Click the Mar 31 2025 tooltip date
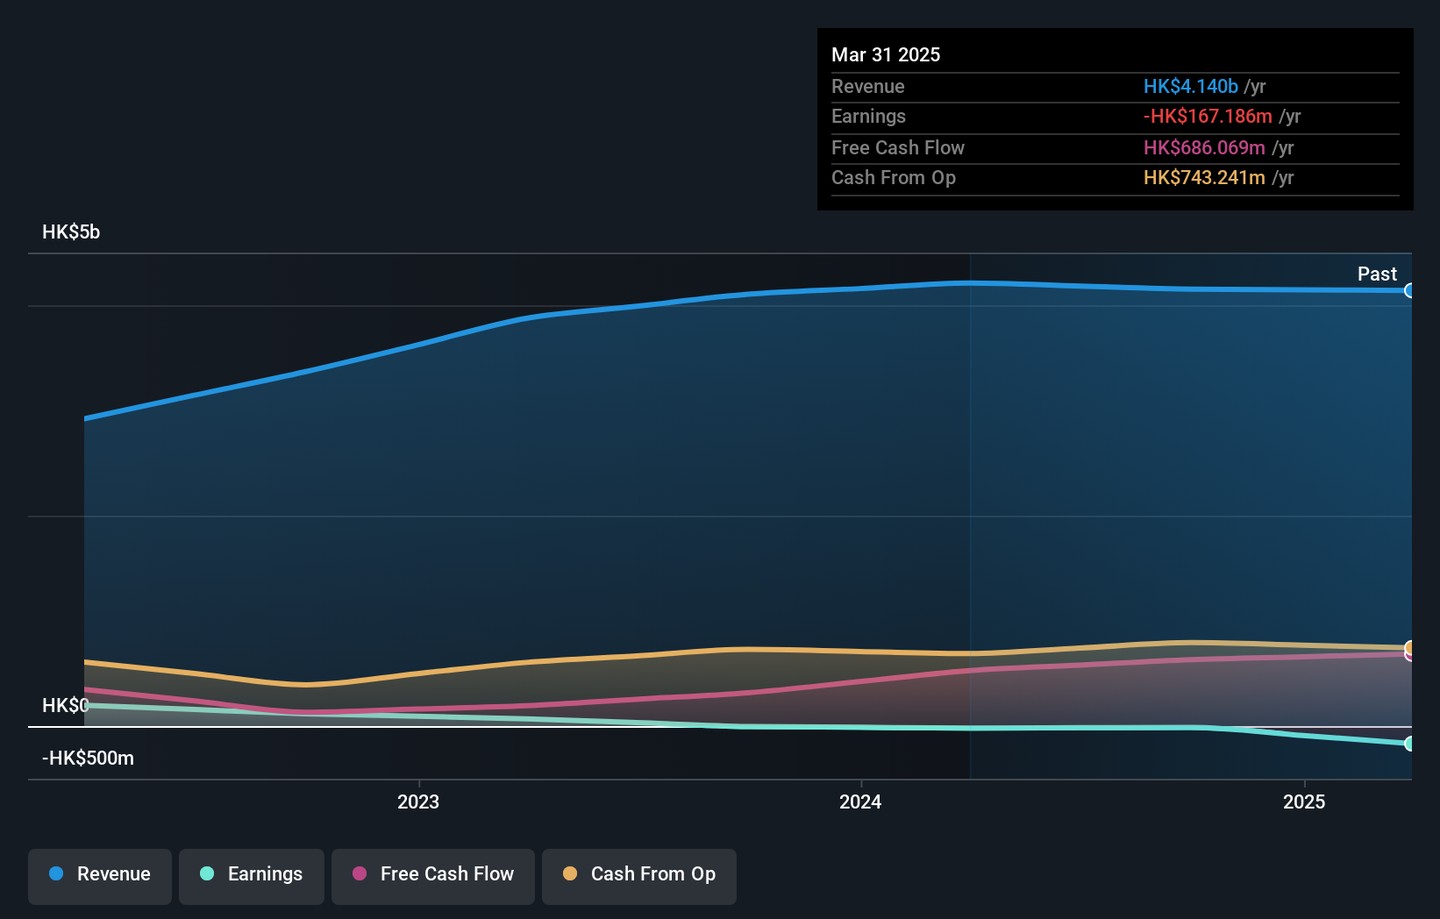The image size is (1440, 919). [x=885, y=55]
